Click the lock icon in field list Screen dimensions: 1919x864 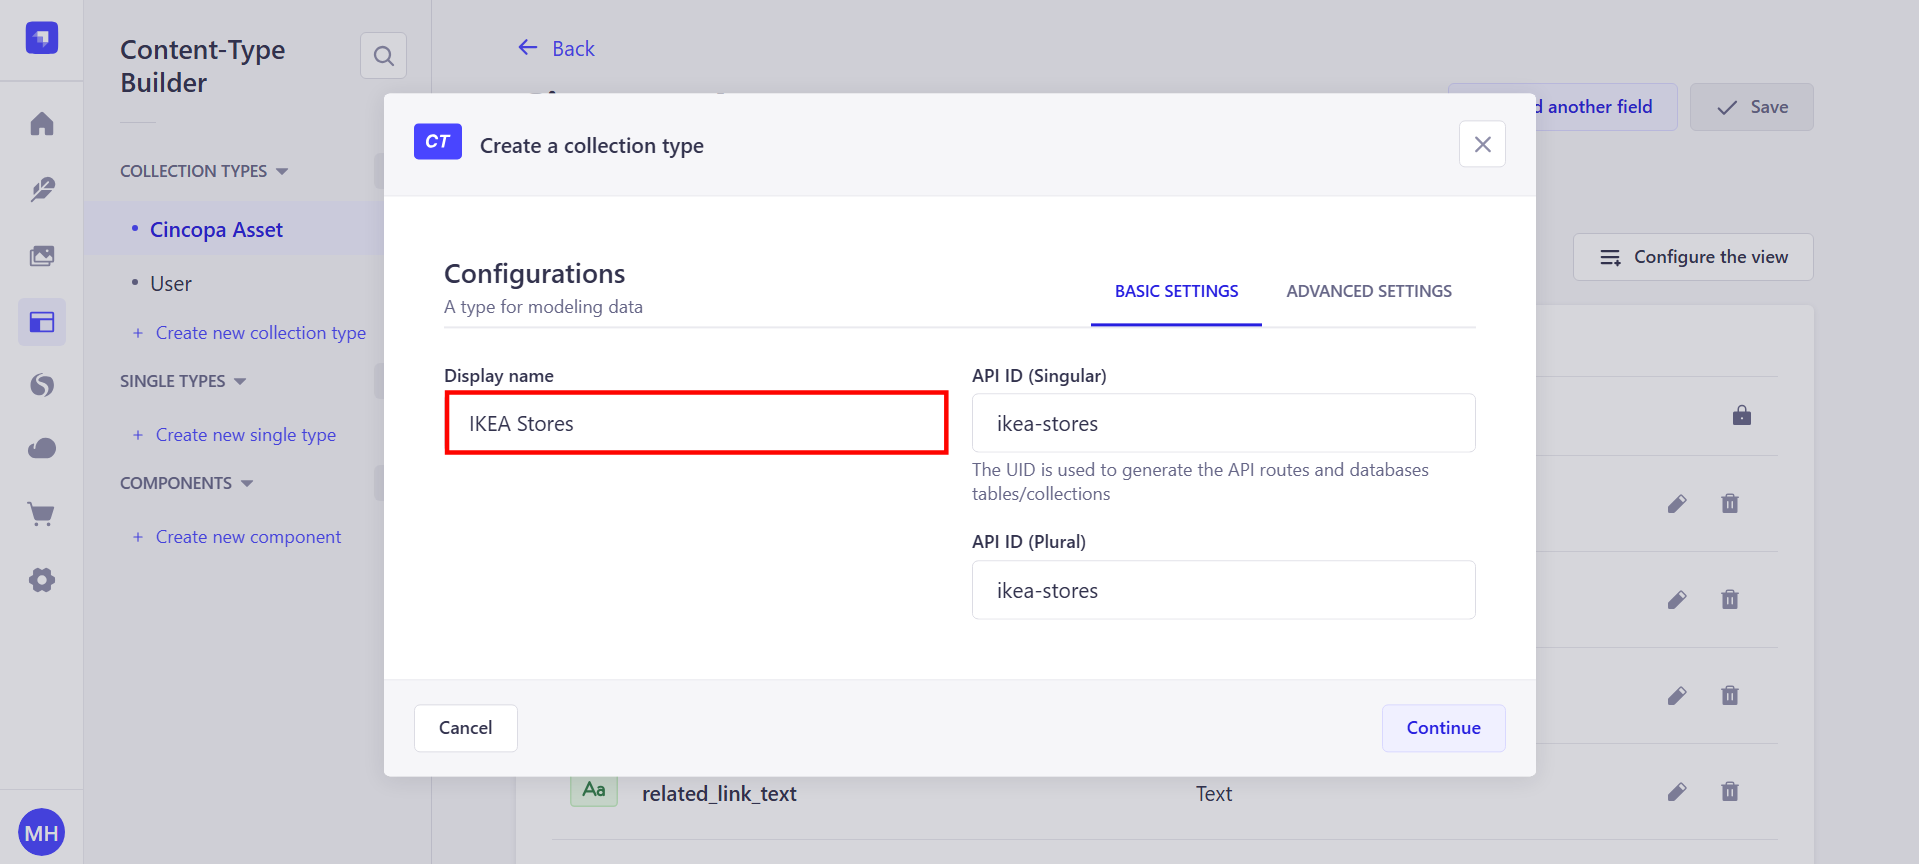click(x=1742, y=415)
